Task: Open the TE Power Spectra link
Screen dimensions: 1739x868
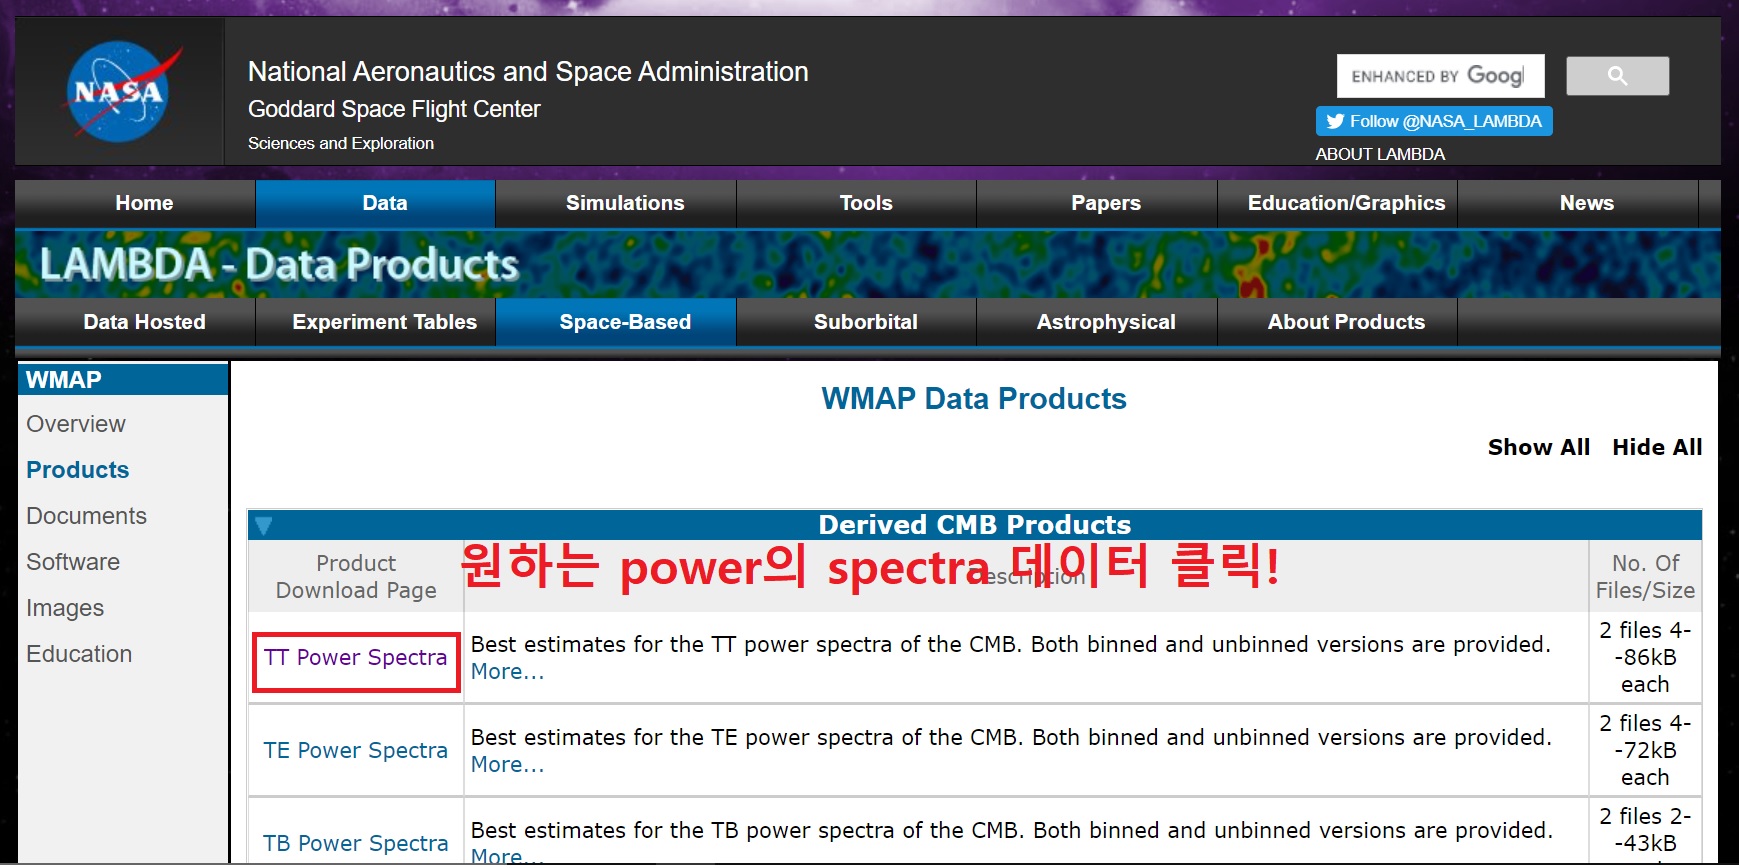Action: pyautogui.click(x=356, y=750)
